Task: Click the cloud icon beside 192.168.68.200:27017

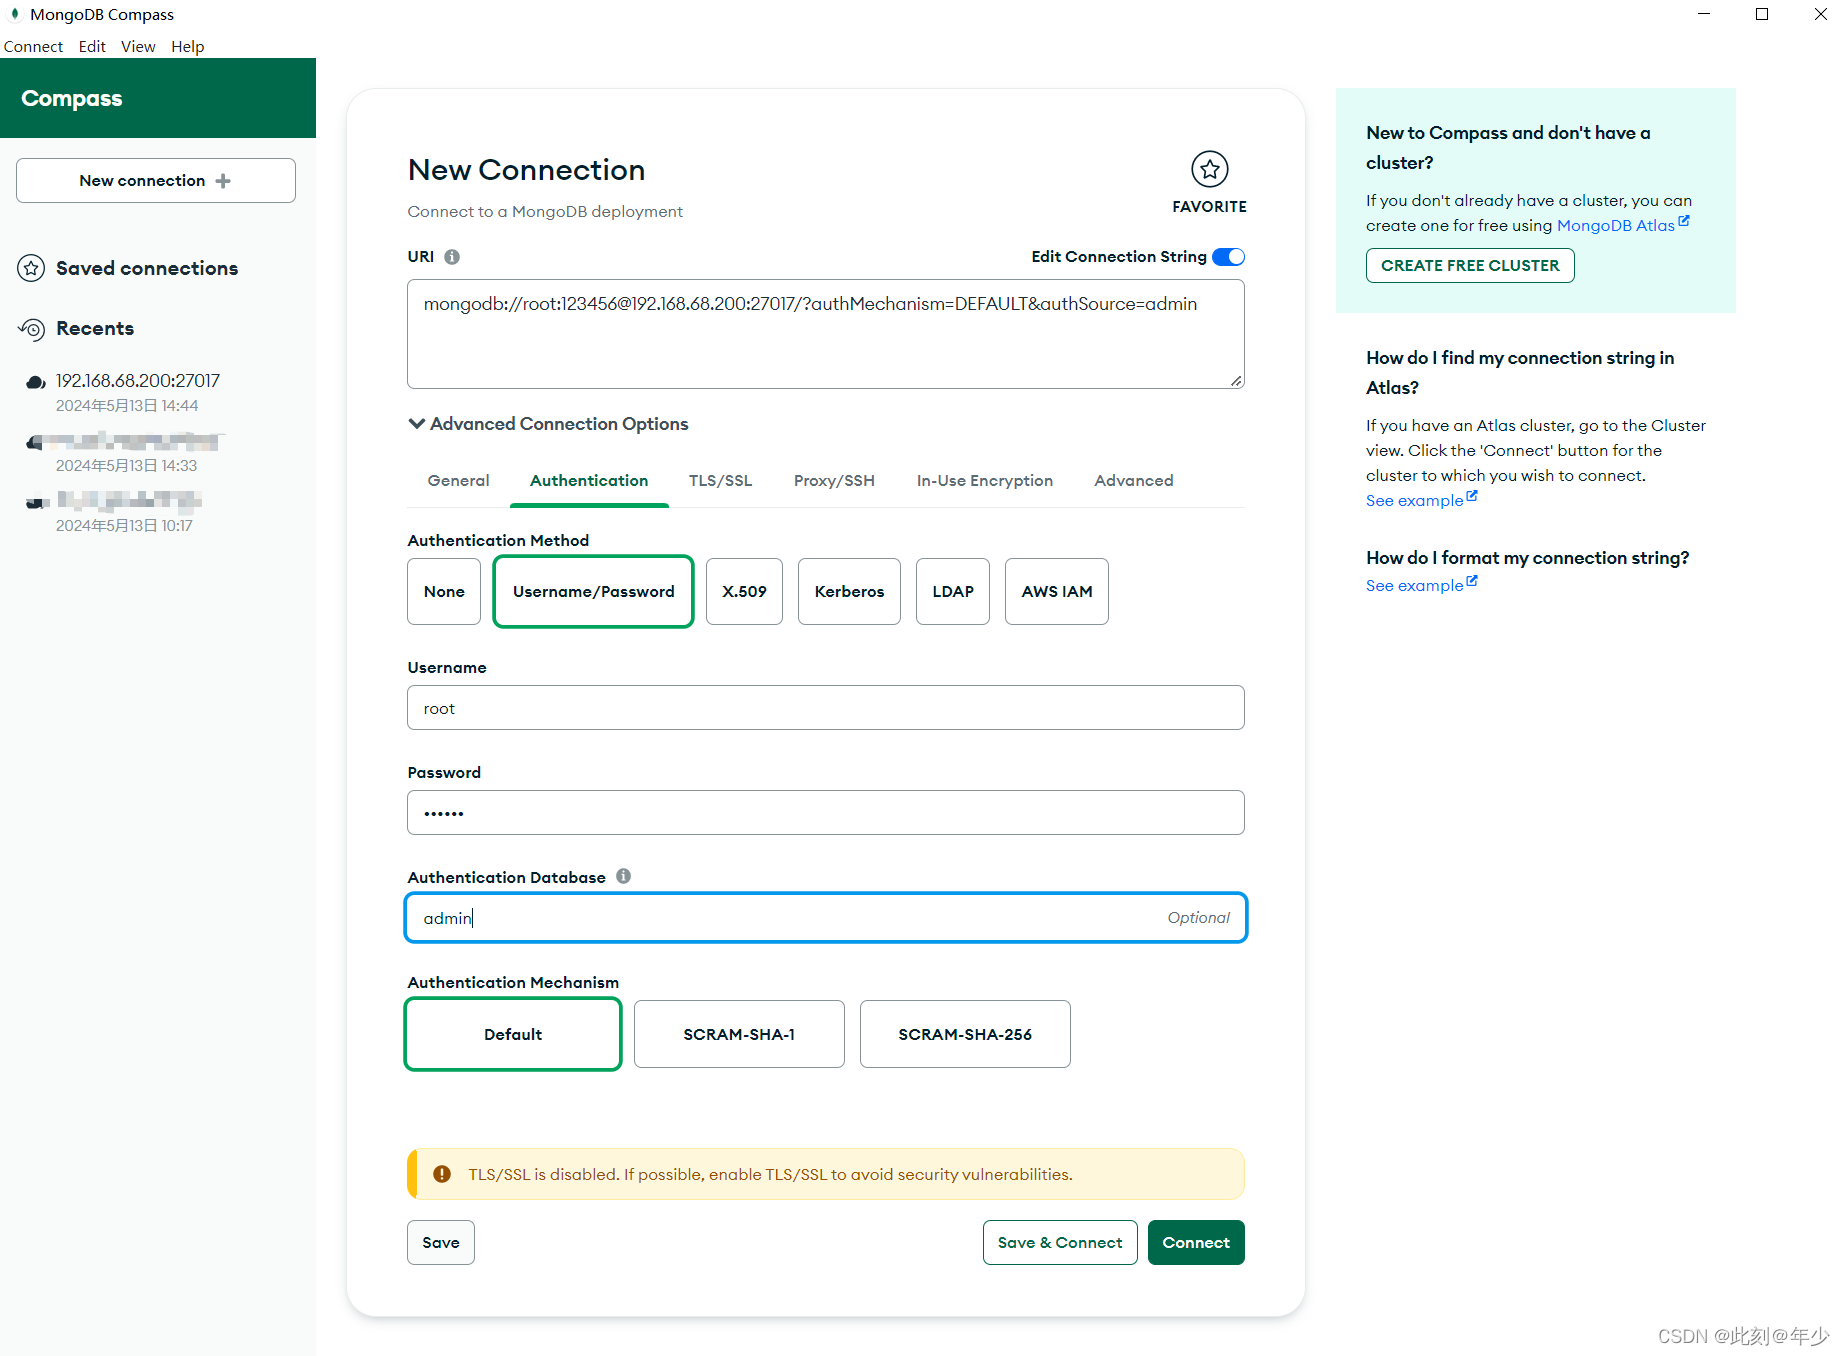Action: [36, 382]
